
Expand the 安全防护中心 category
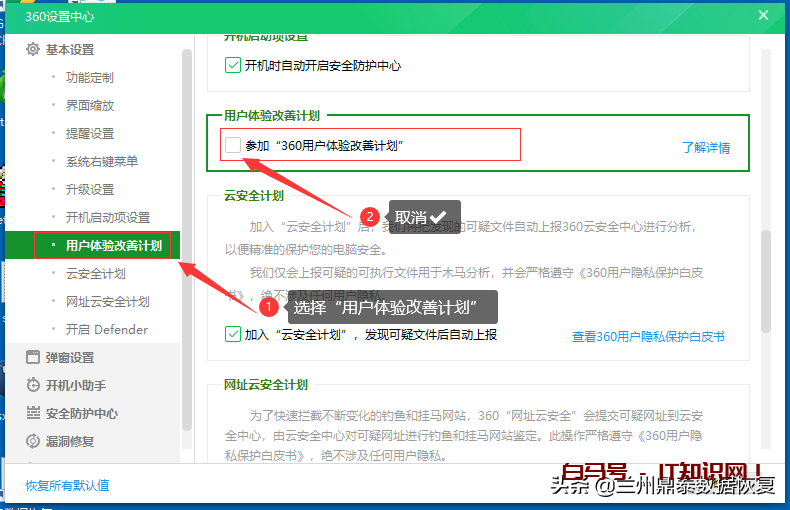click(x=82, y=413)
